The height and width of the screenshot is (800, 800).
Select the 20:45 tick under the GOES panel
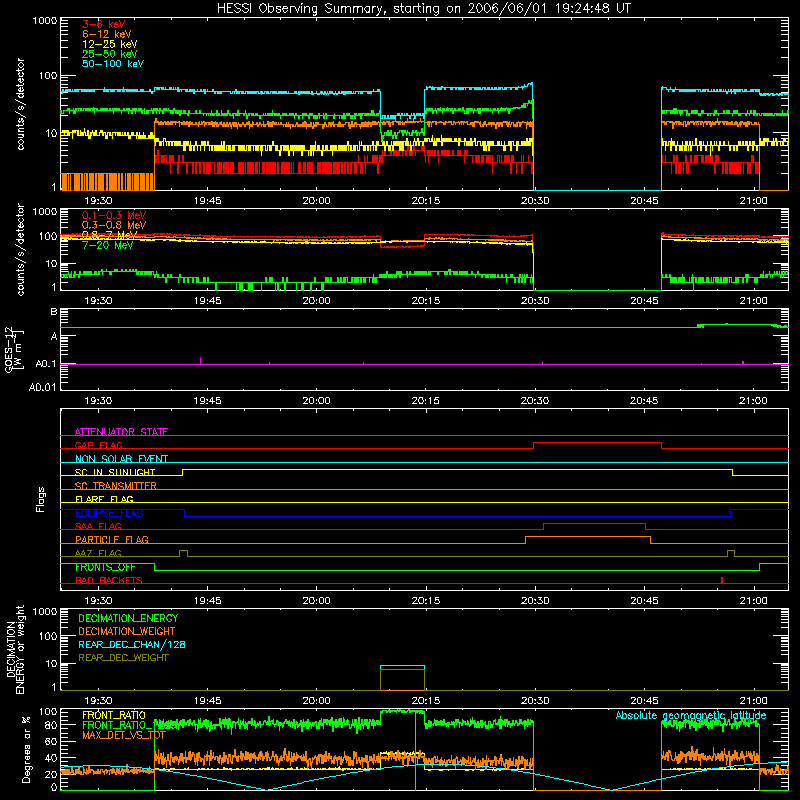pos(644,401)
